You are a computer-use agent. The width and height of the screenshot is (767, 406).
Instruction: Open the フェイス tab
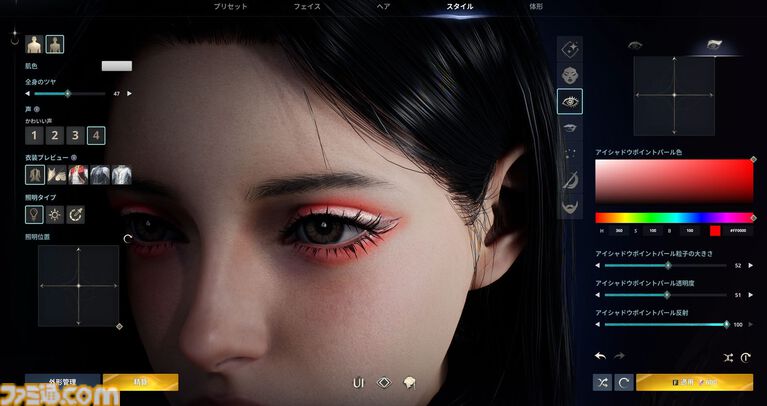[307, 7]
